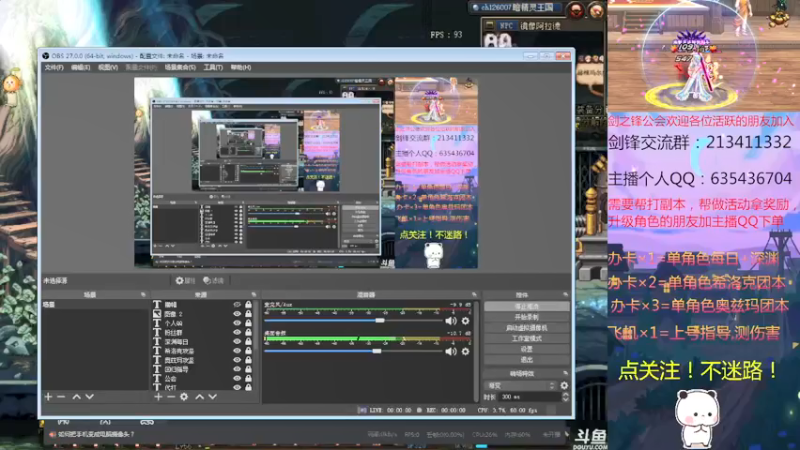
Task: Add a new scene with the plus icon in 场景 panel
Action: click(48, 396)
